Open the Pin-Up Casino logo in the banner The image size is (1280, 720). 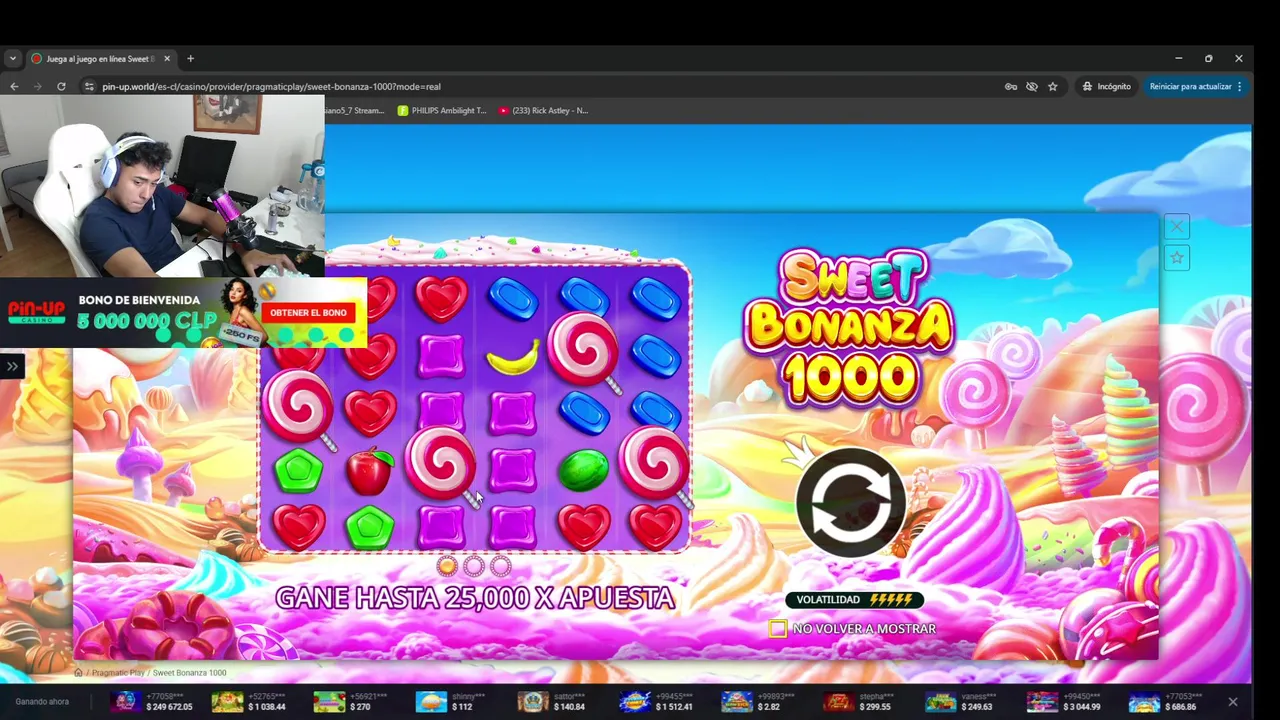[37, 313]
